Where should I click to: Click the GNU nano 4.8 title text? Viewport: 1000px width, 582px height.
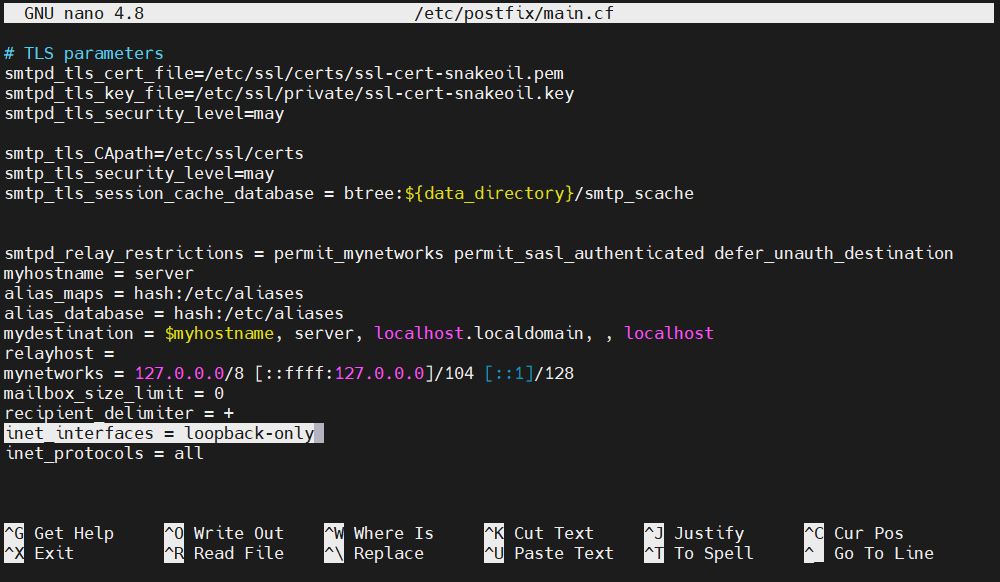coord(84,13)
